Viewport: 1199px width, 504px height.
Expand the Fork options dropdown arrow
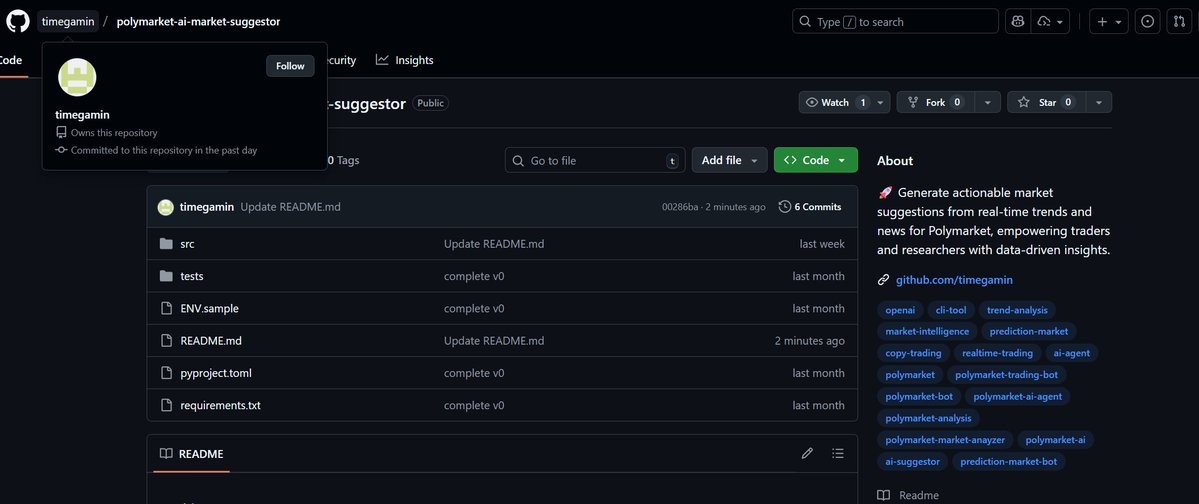988,102
